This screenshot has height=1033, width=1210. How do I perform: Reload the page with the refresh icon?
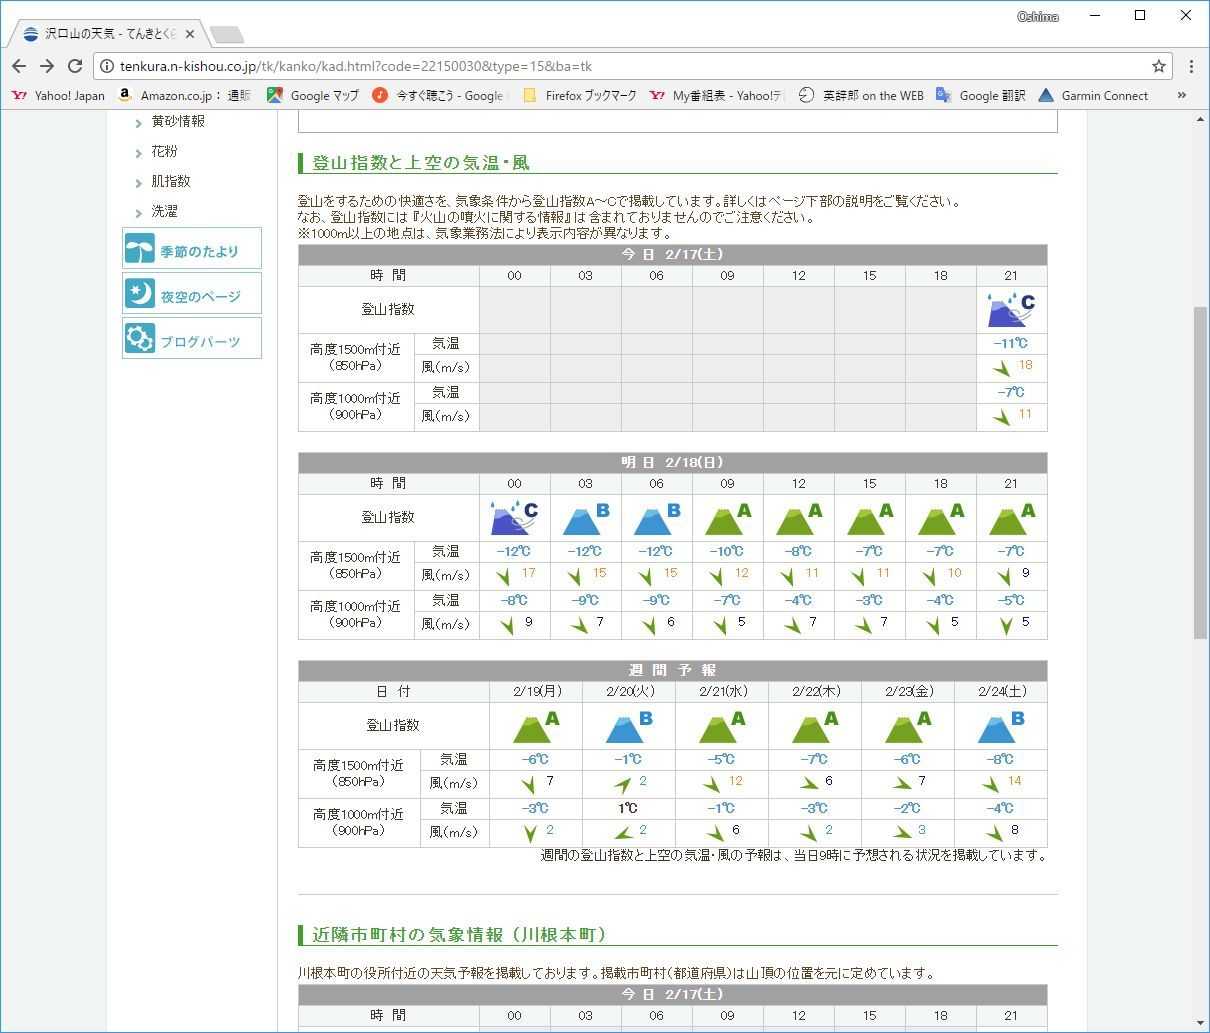(x=74, y=66)
